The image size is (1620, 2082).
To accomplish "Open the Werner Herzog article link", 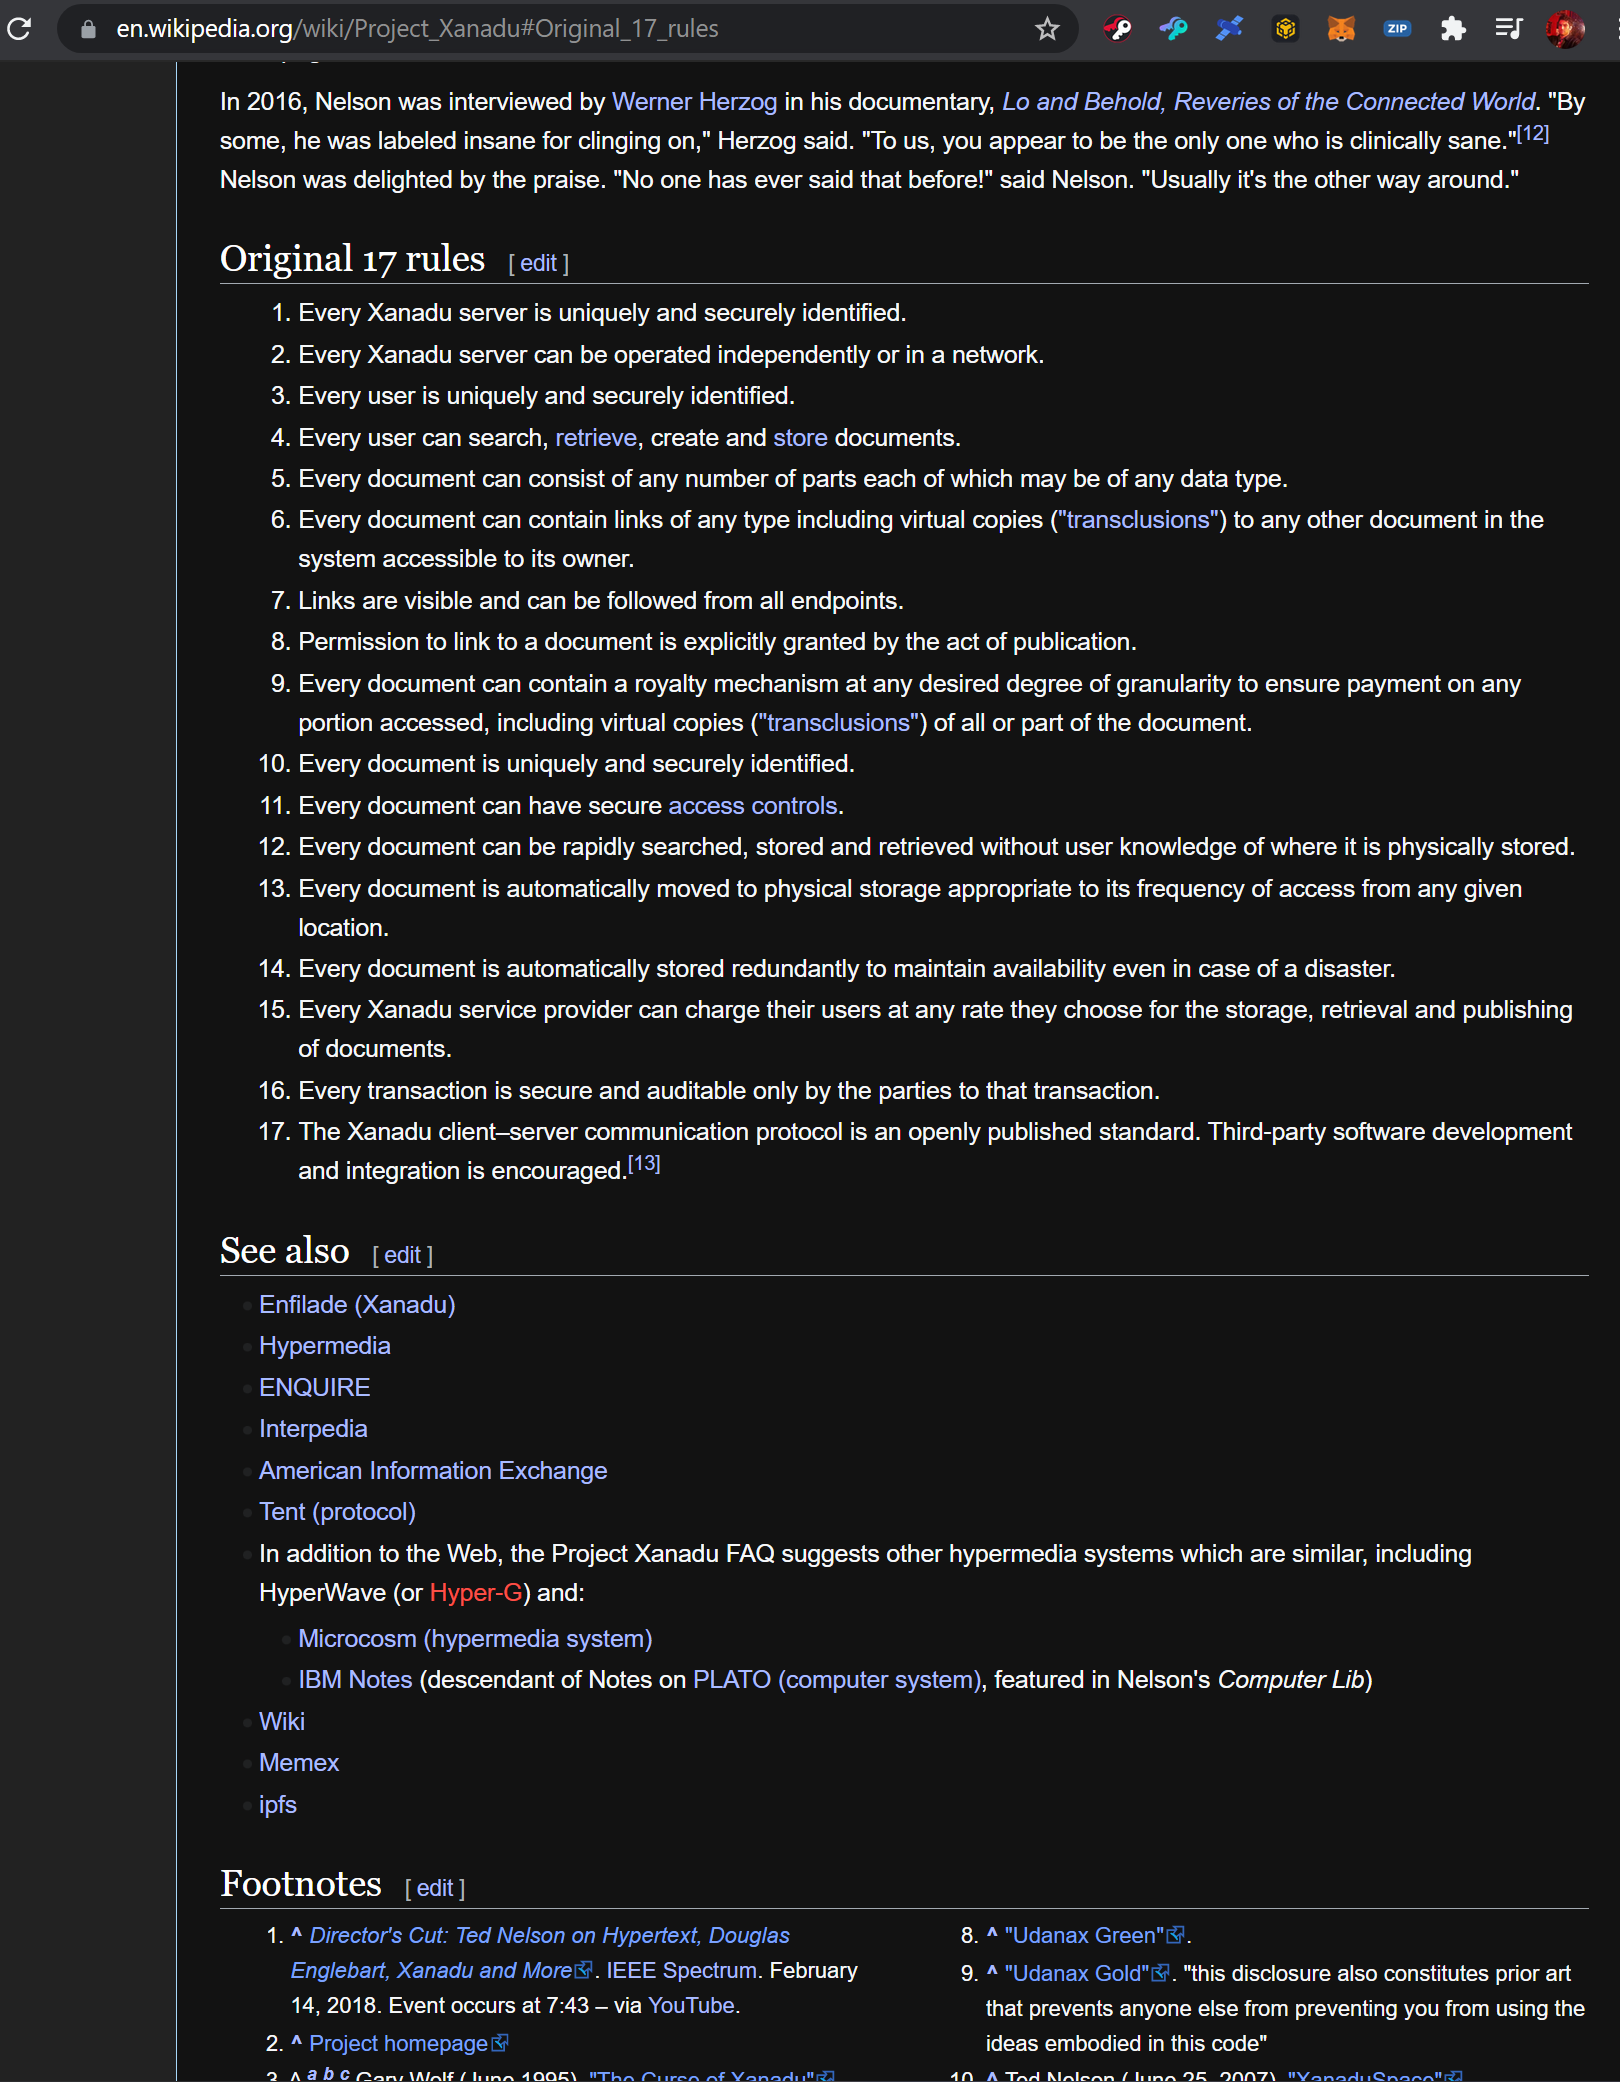I will [694, 102].
